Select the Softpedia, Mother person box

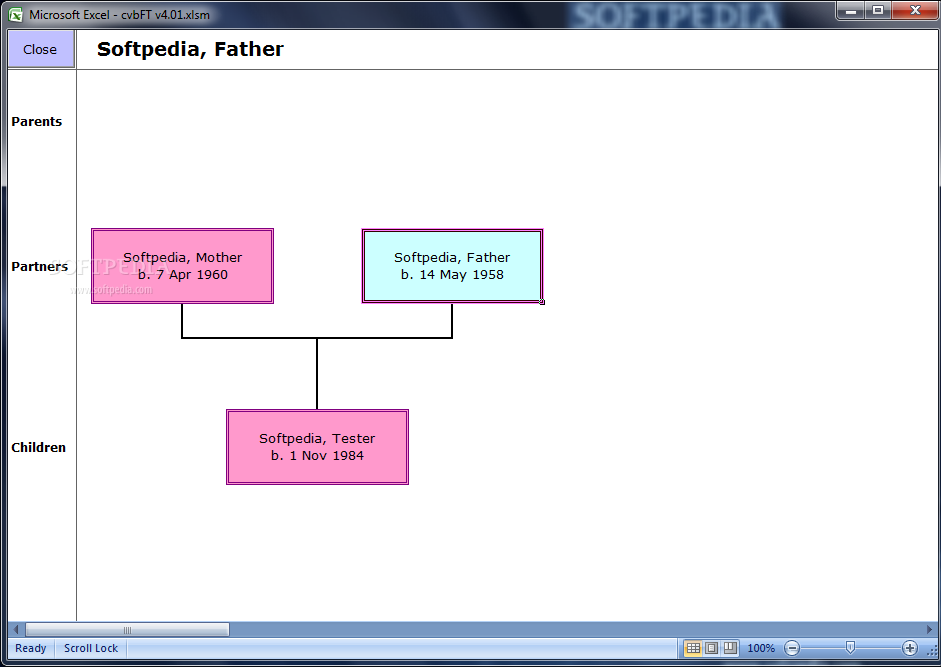click(x=182, y=266)
